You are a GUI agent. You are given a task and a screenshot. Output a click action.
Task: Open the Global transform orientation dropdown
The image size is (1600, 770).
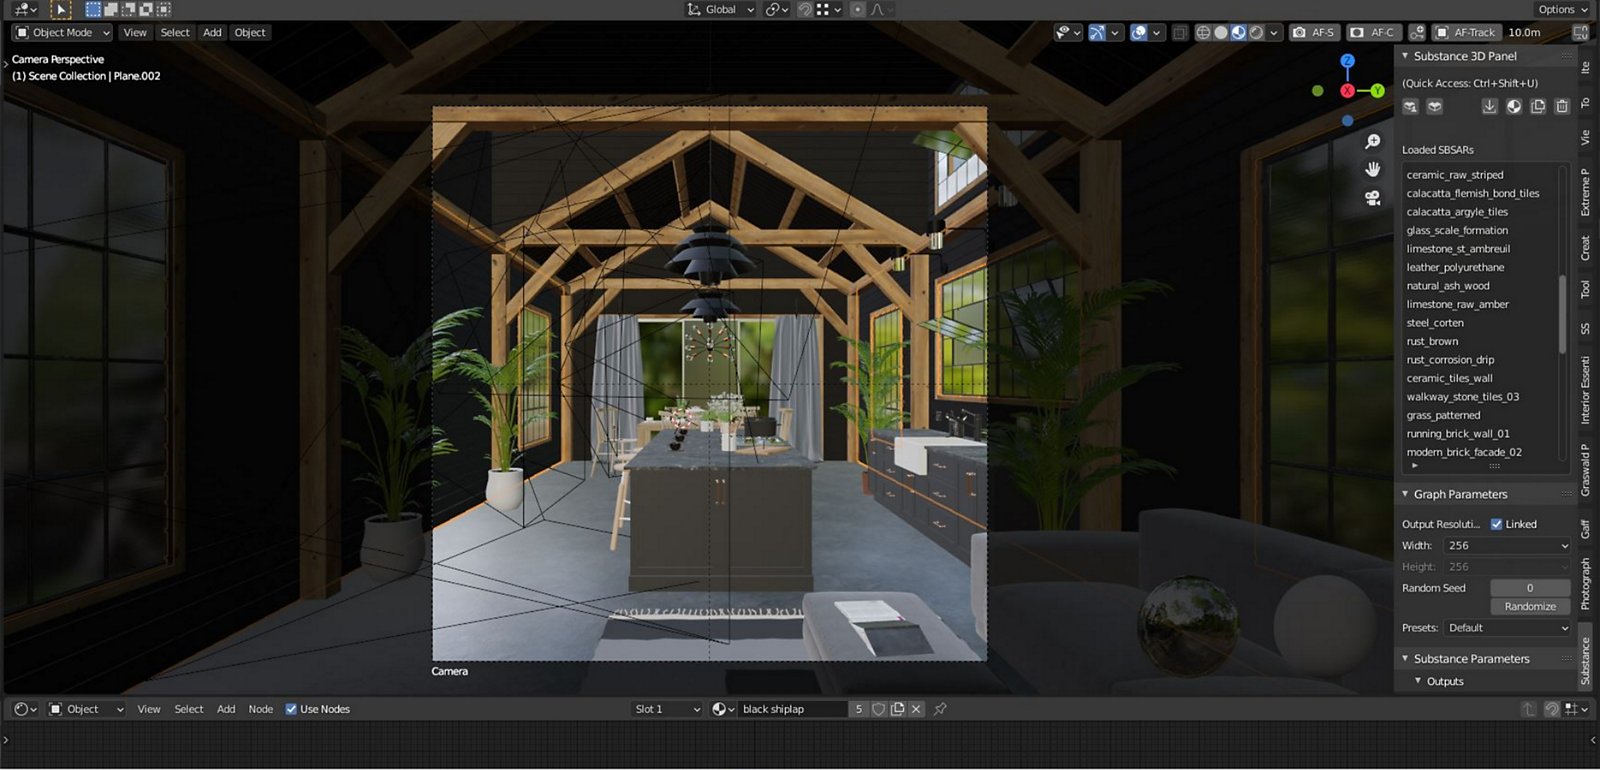pyautogui.click(x=720, y=9)
